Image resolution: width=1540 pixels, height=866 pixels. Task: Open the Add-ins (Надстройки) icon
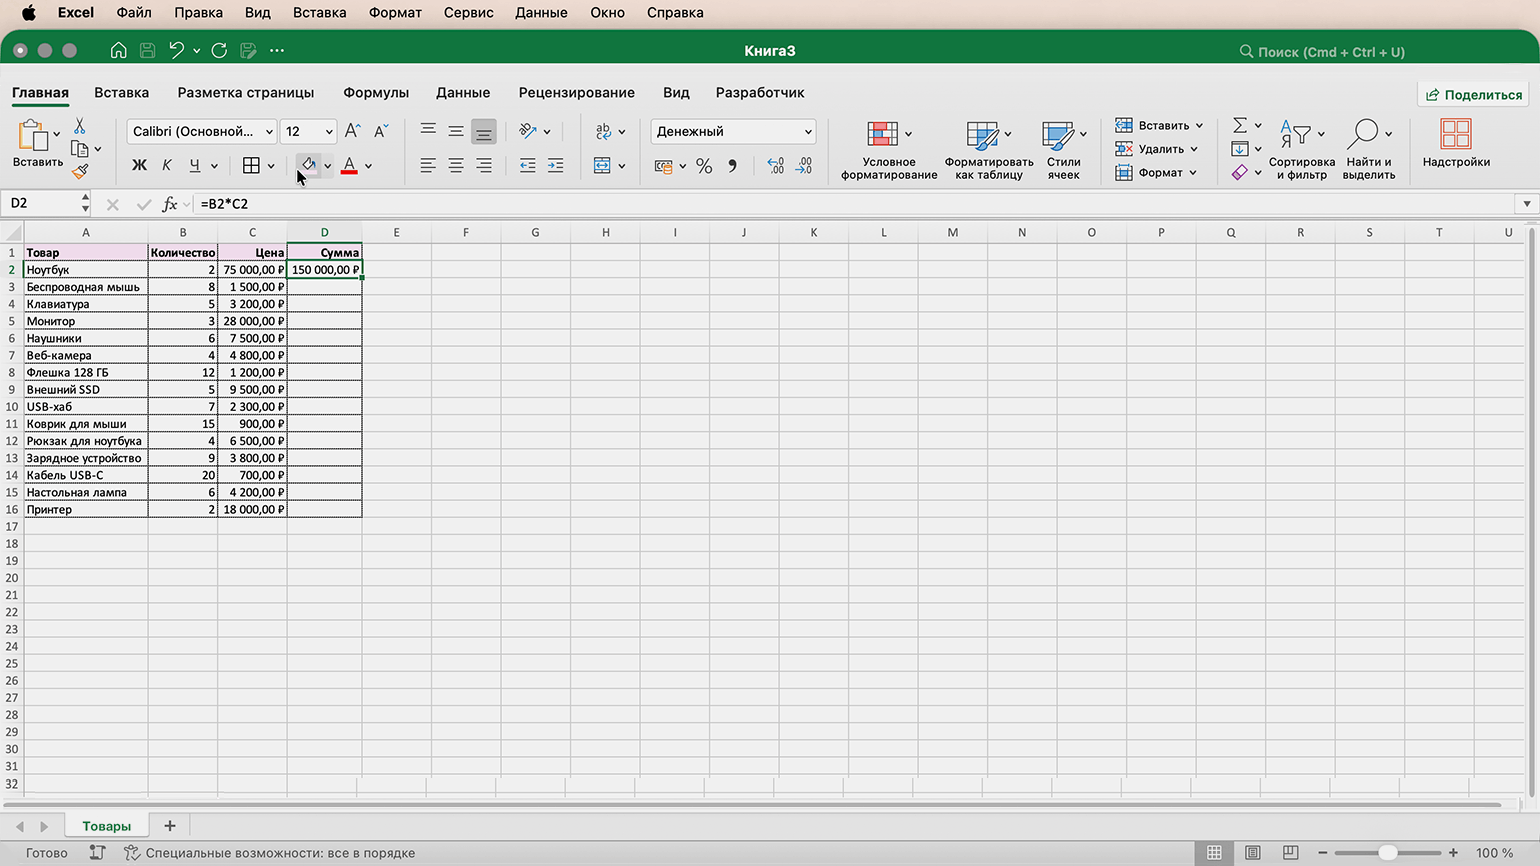1456,134
